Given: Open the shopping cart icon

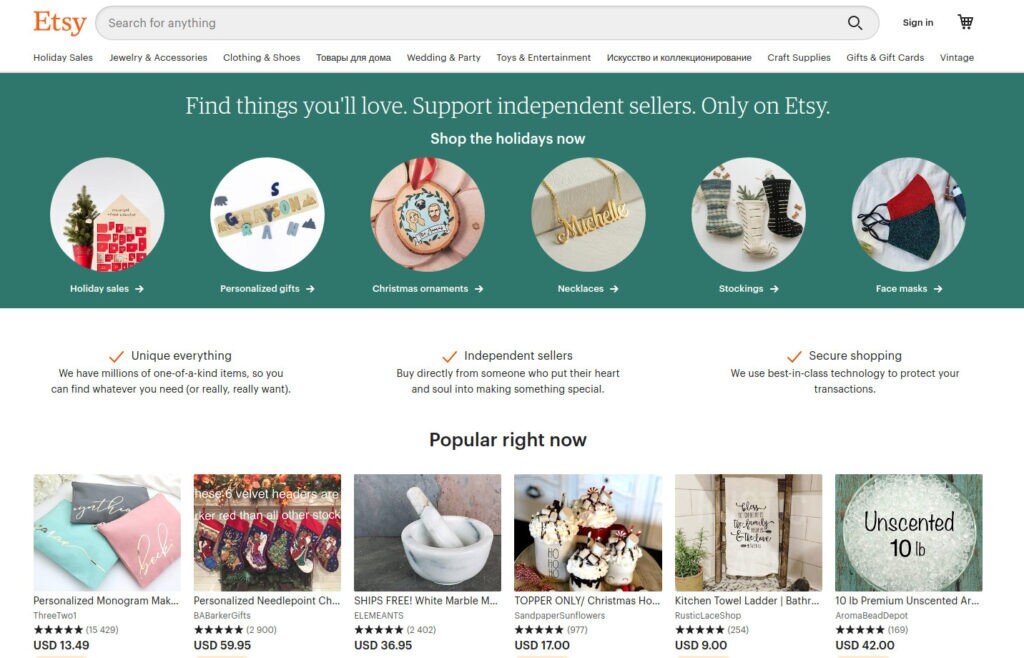Looking at the screenshot, I should coord(965,22).
